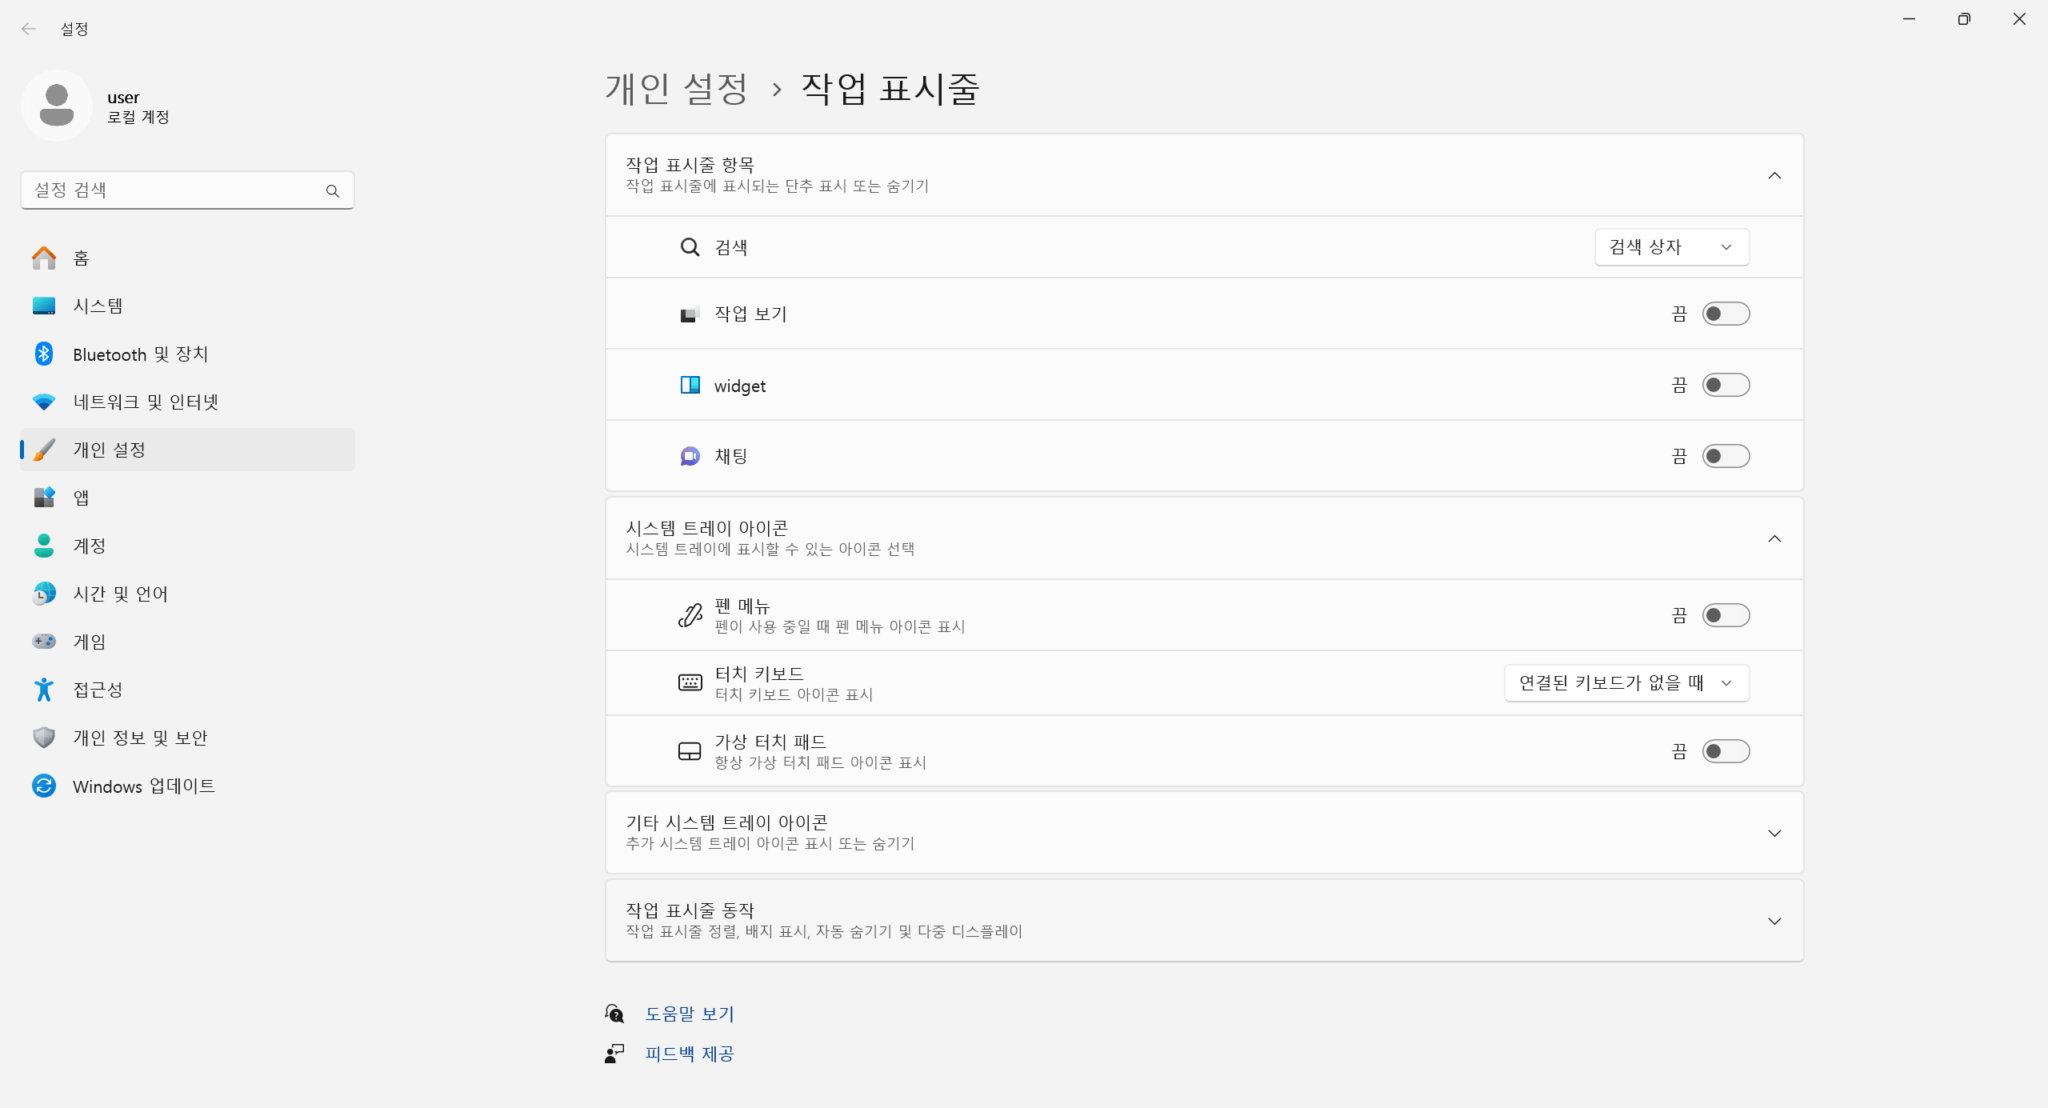The image size is (2048, 1108).
Task: Click the back arrow icon
Action: pyautogui.click(x=28, y=29)
